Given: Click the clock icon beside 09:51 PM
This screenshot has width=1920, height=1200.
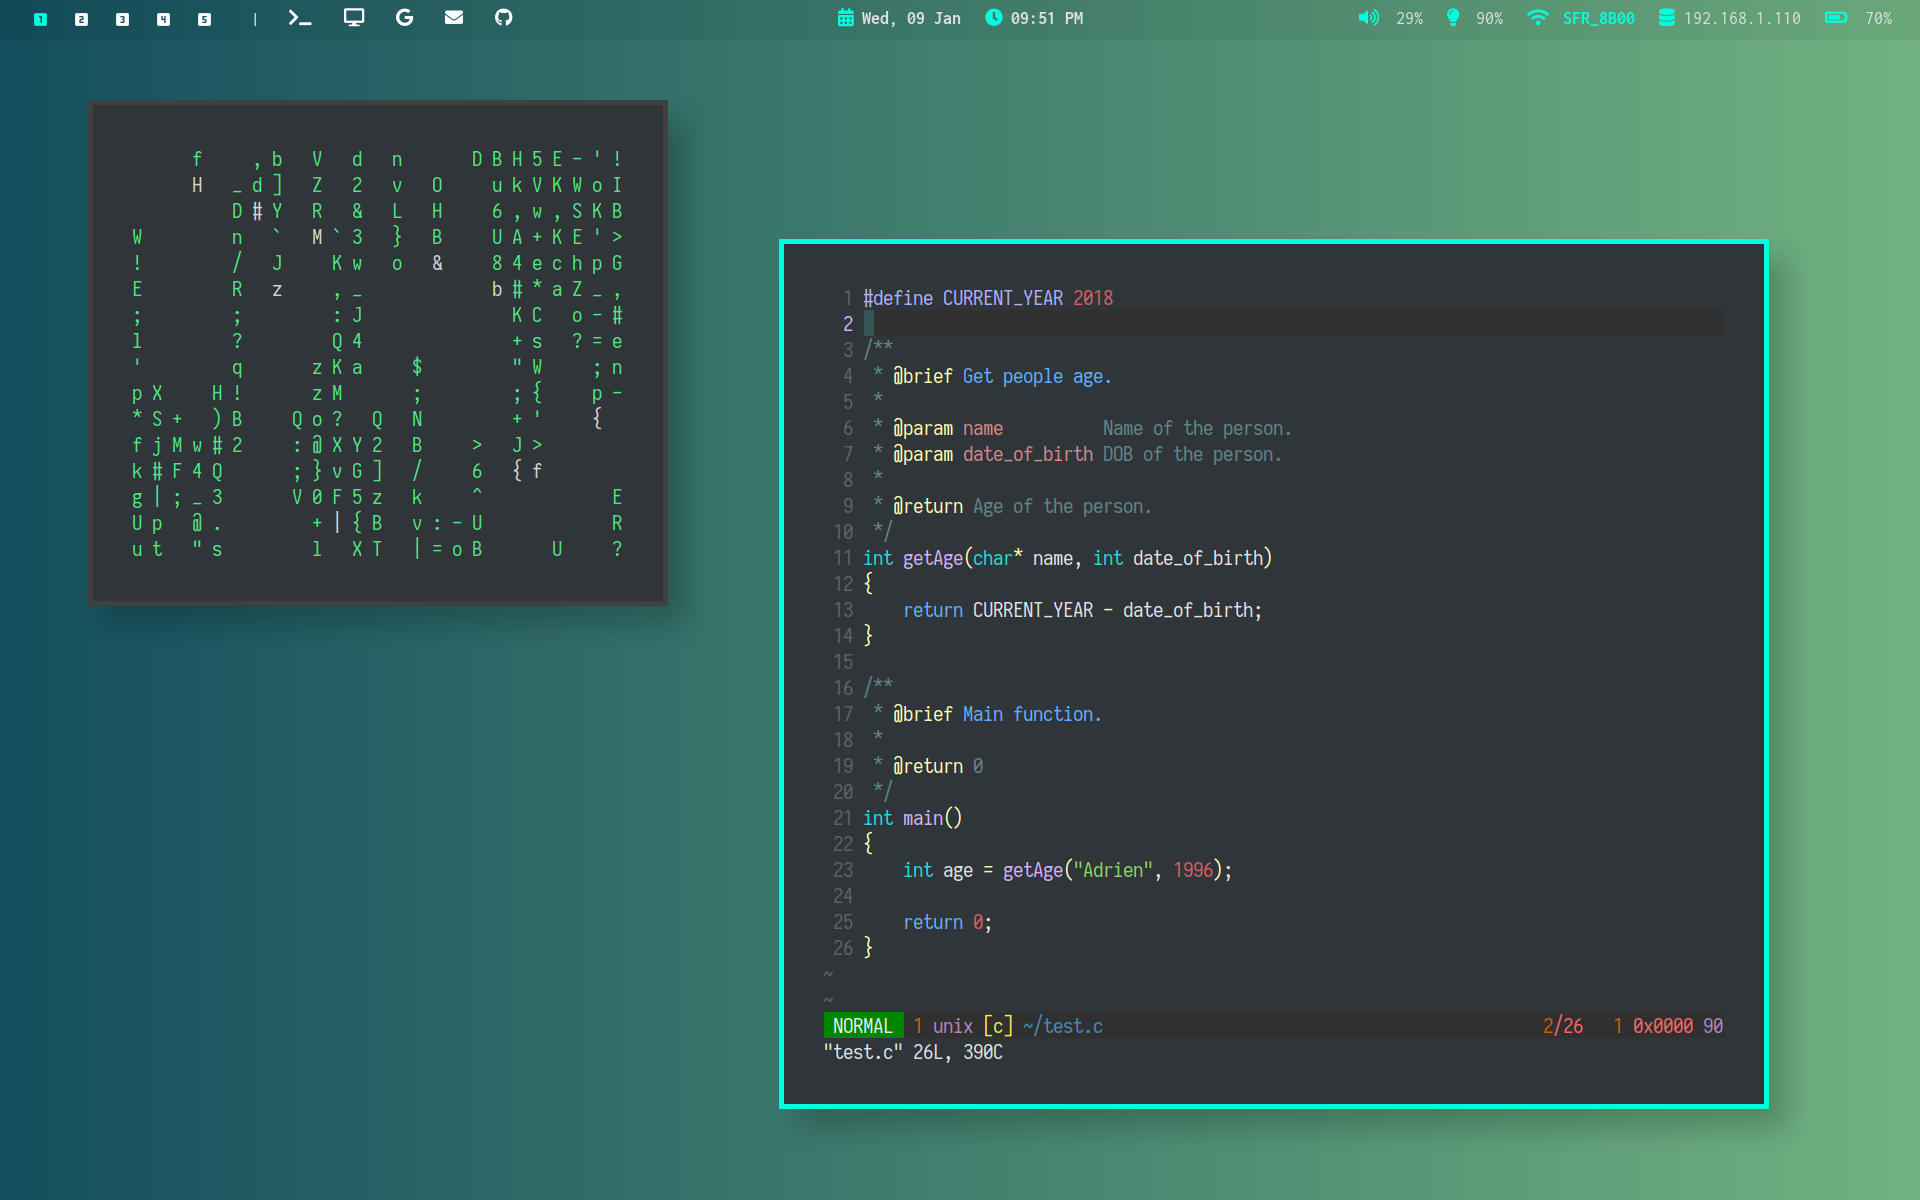Looking at the screenshot, I should (x=993, y=18).
